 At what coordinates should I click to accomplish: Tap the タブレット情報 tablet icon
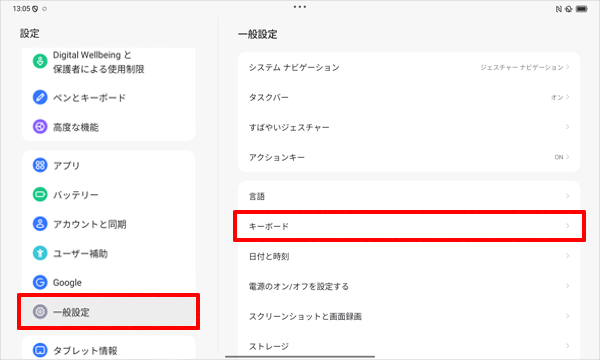coord(40,350)
